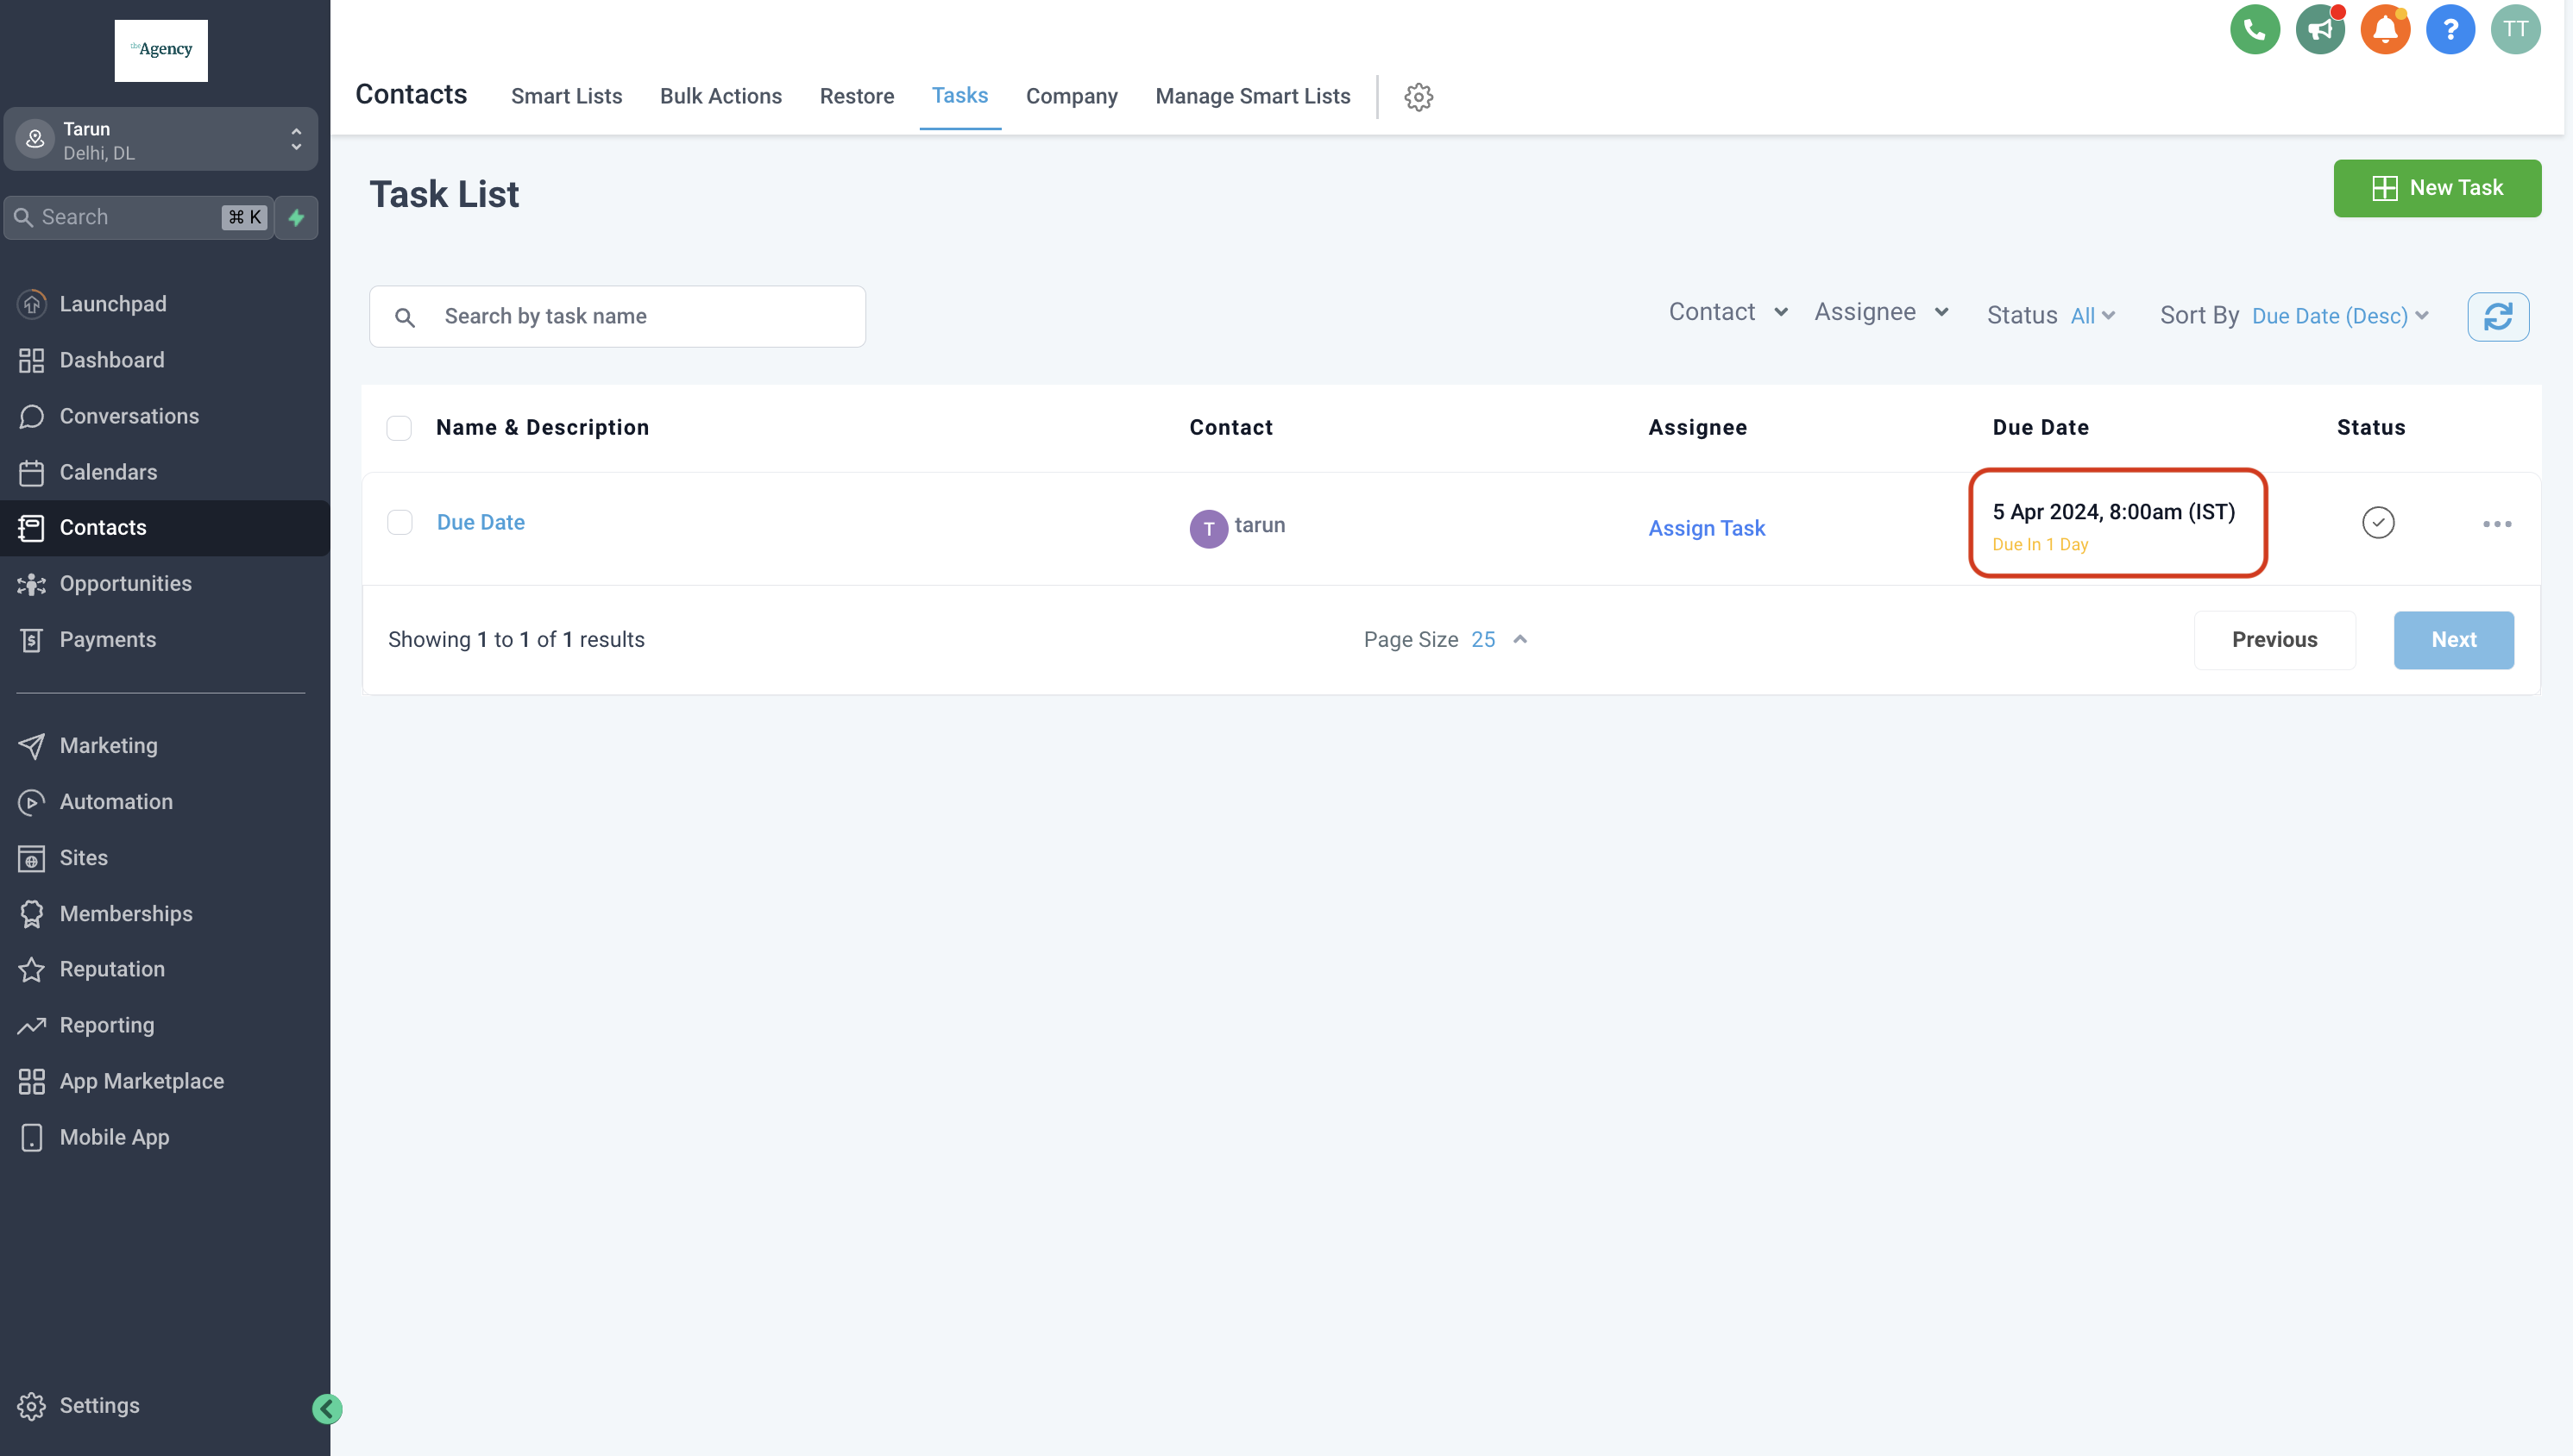Open Opportunities in the sidebar
2573x1456 pixels.
tap(125, 583)
